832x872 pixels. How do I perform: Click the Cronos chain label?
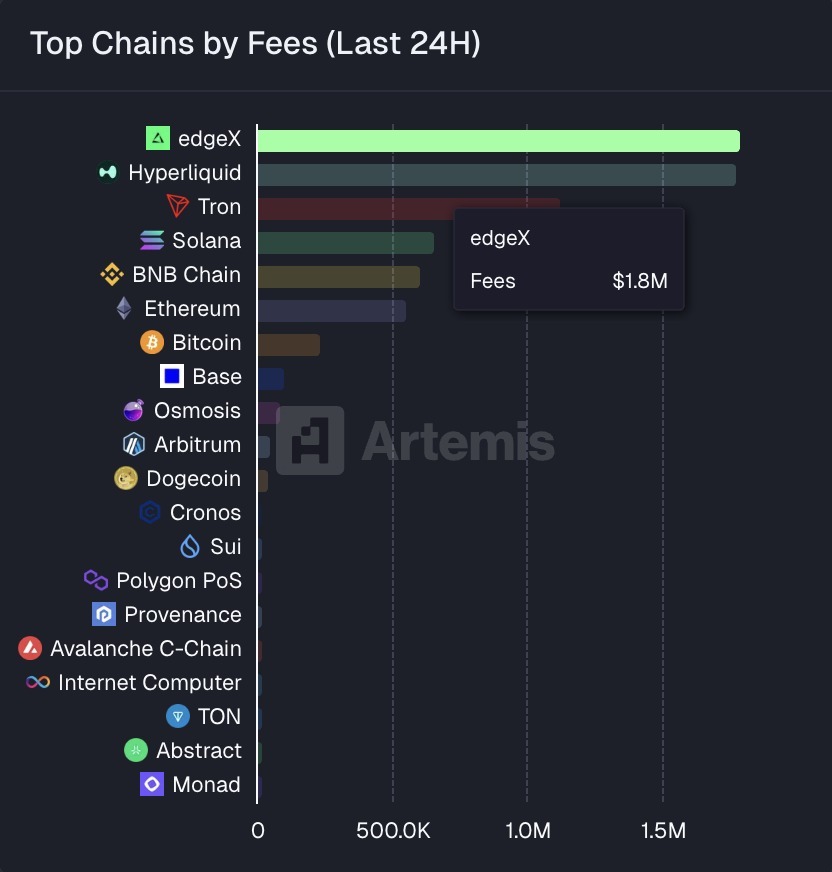click(205, 513)
